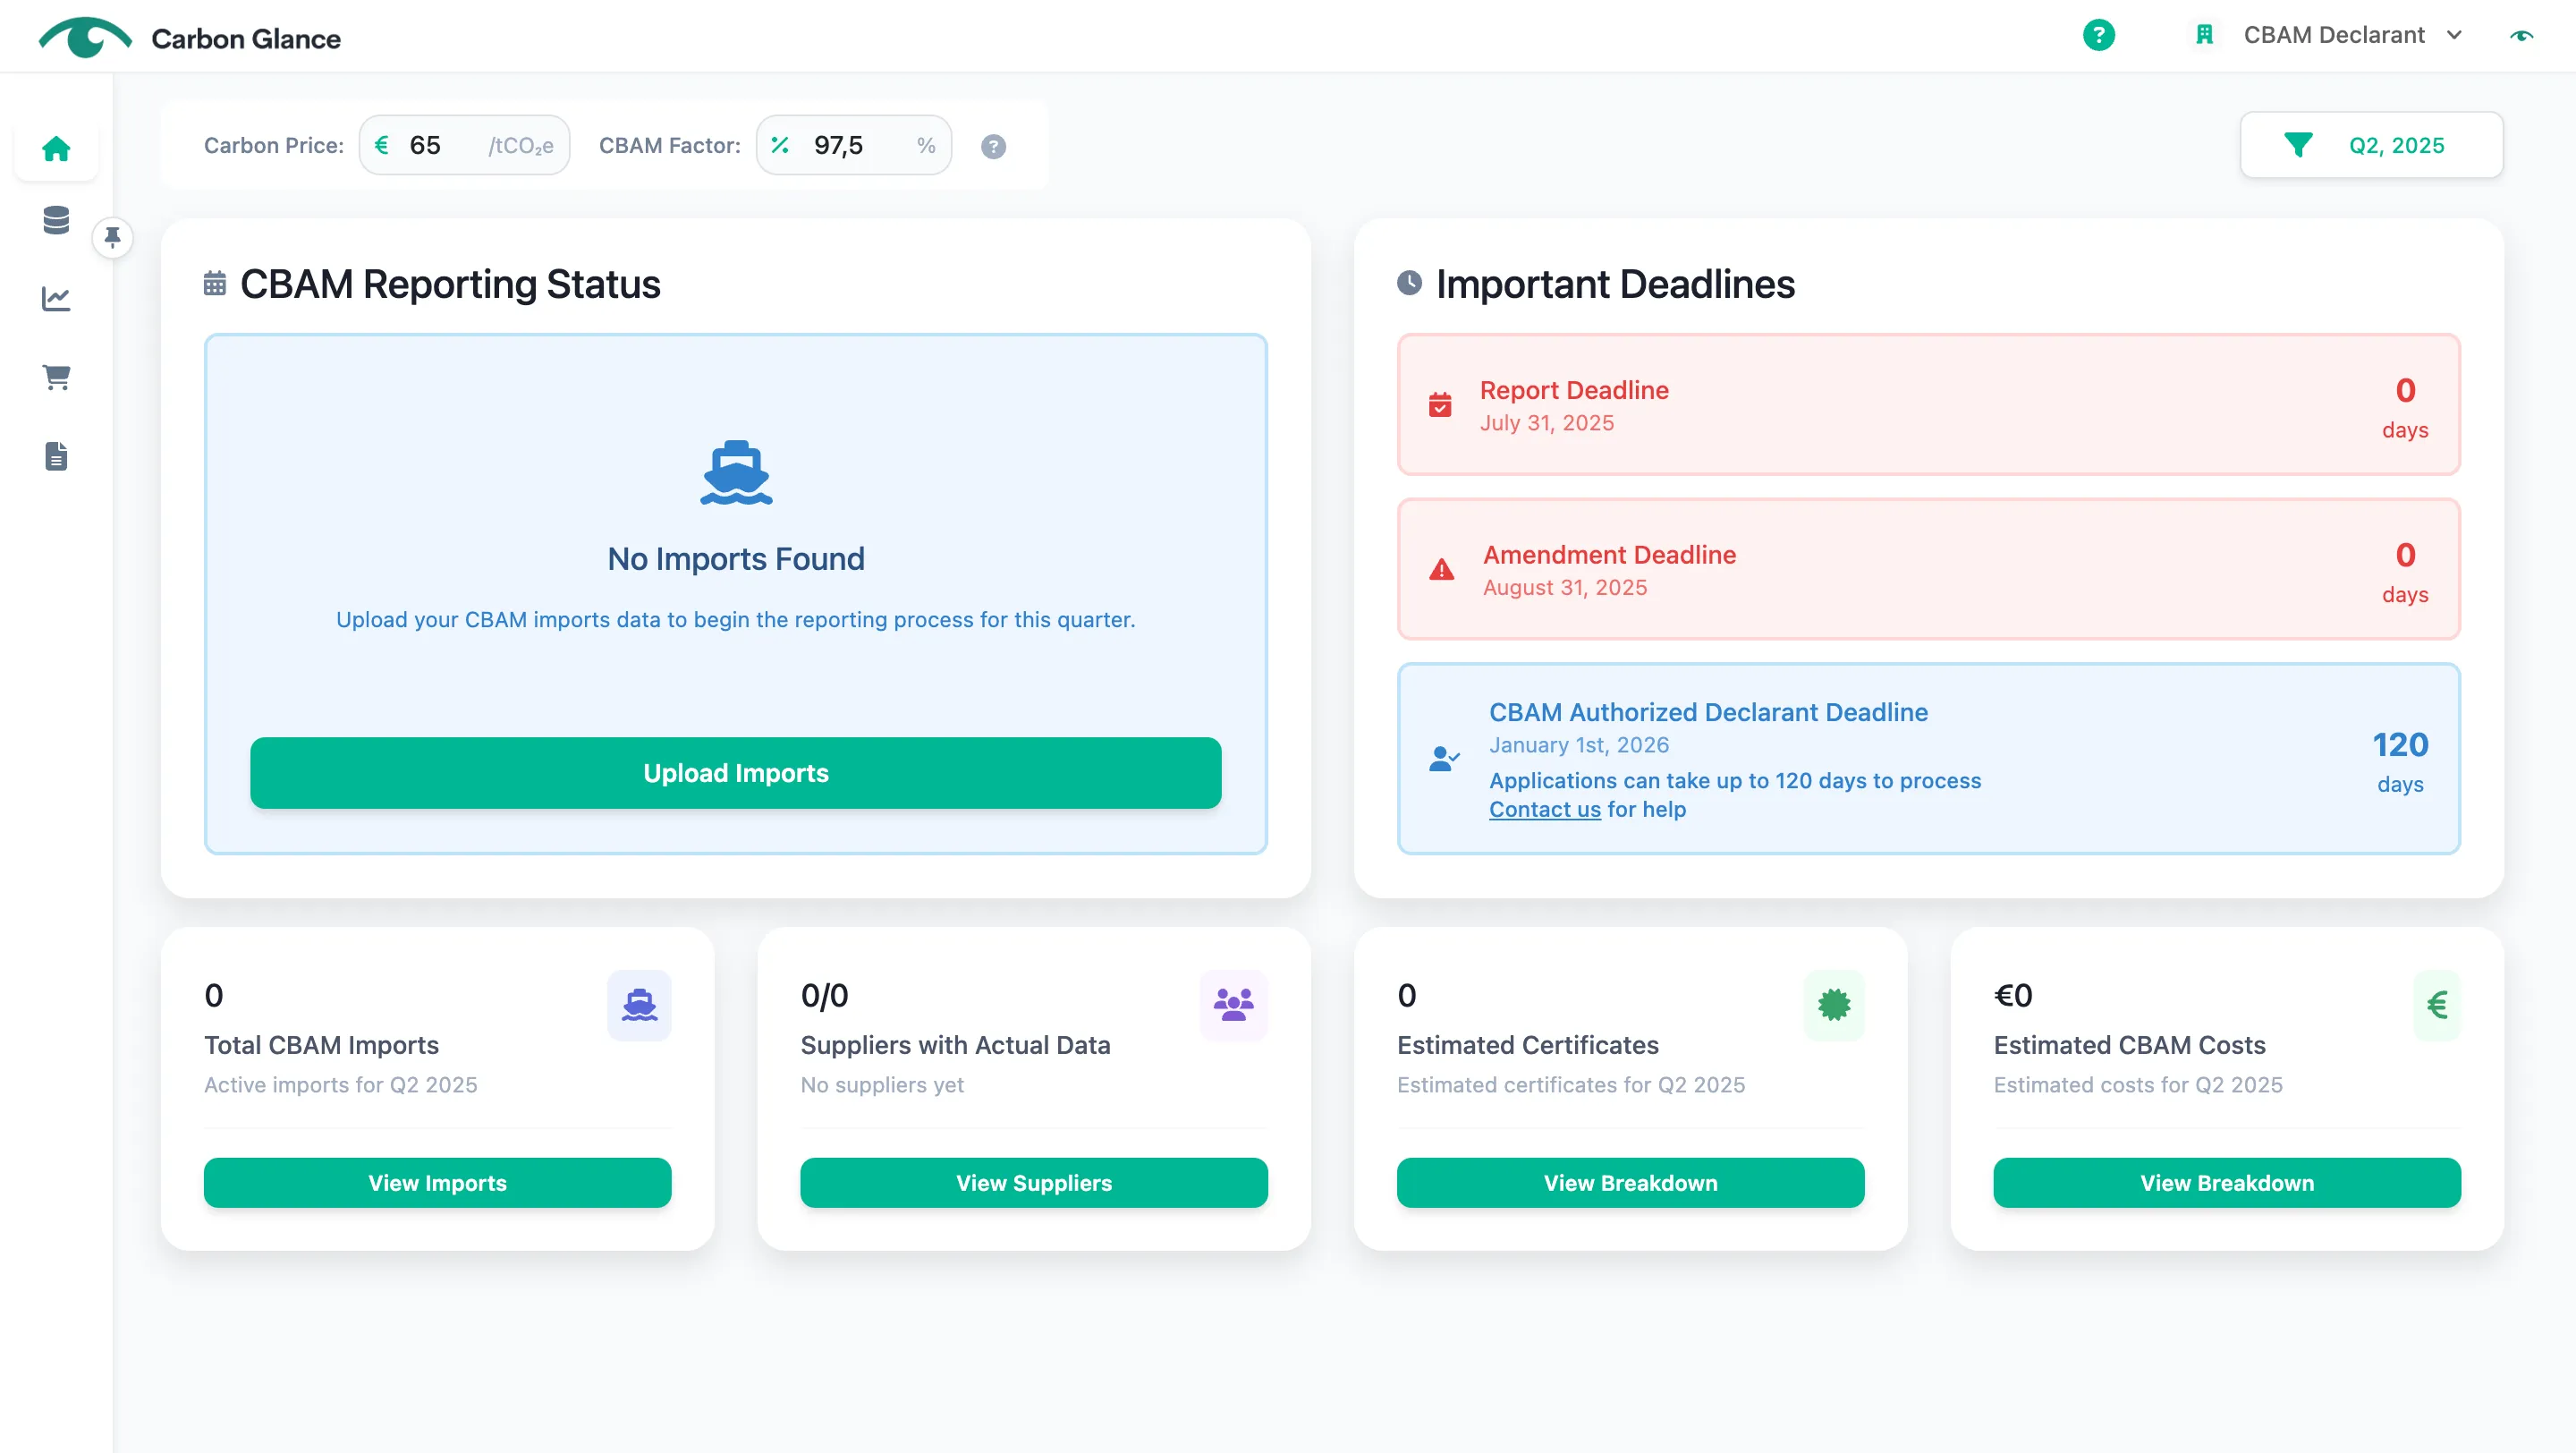The image size is (2576, 1453).
Task: Click the '120' days count
Action: (x=2400, y=745)
